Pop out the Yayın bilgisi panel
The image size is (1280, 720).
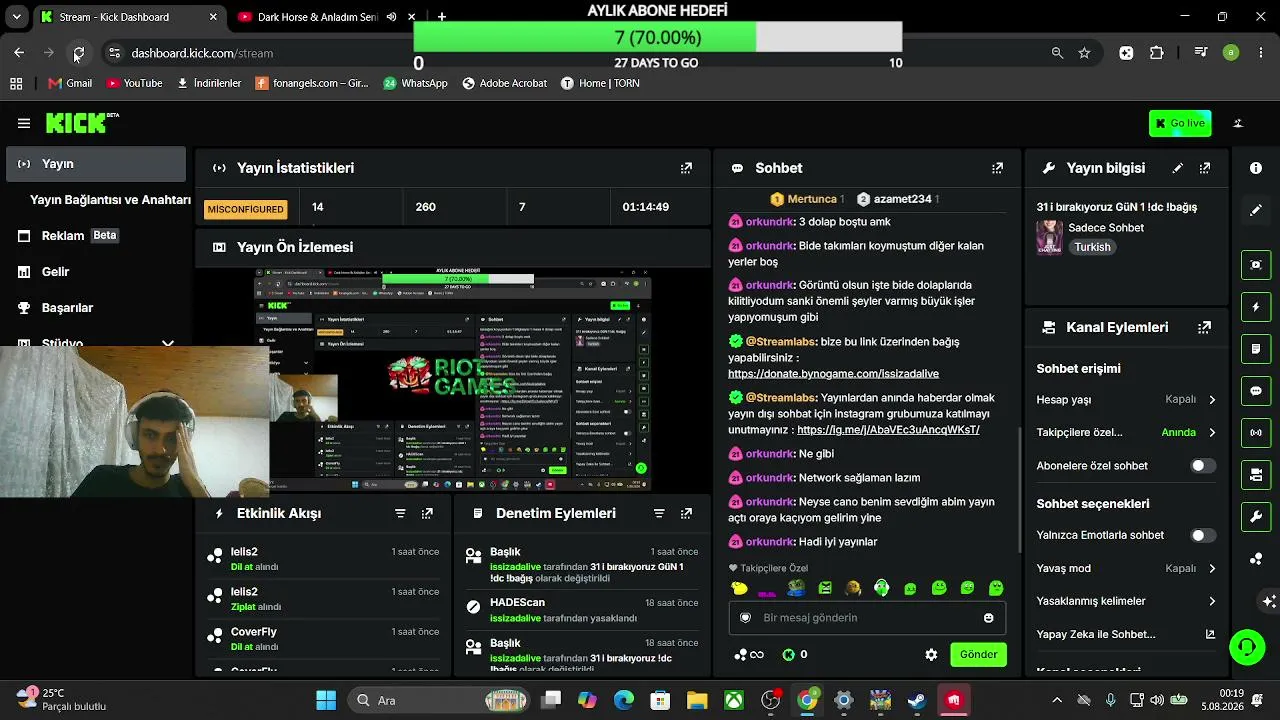pyautogui.click(x=1205, y=168)
